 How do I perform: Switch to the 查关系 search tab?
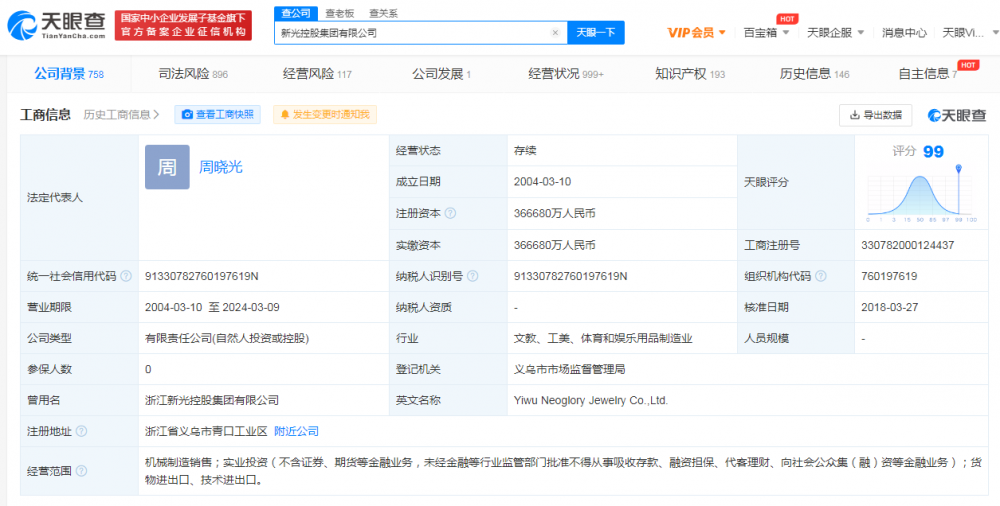point(383,13)
